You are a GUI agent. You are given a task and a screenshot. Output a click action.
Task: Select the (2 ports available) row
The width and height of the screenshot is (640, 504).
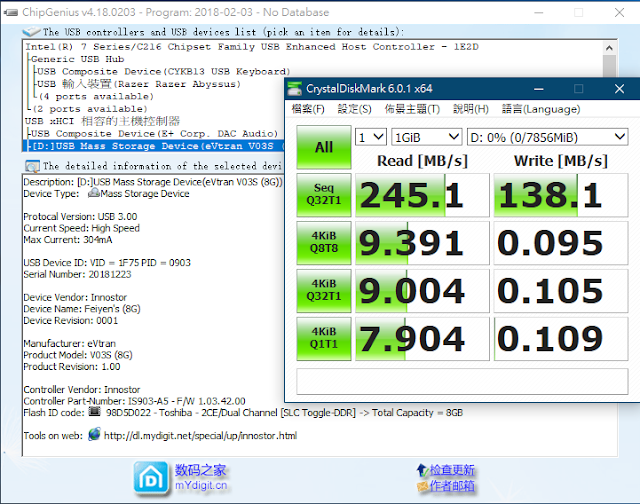click(90, 109)
